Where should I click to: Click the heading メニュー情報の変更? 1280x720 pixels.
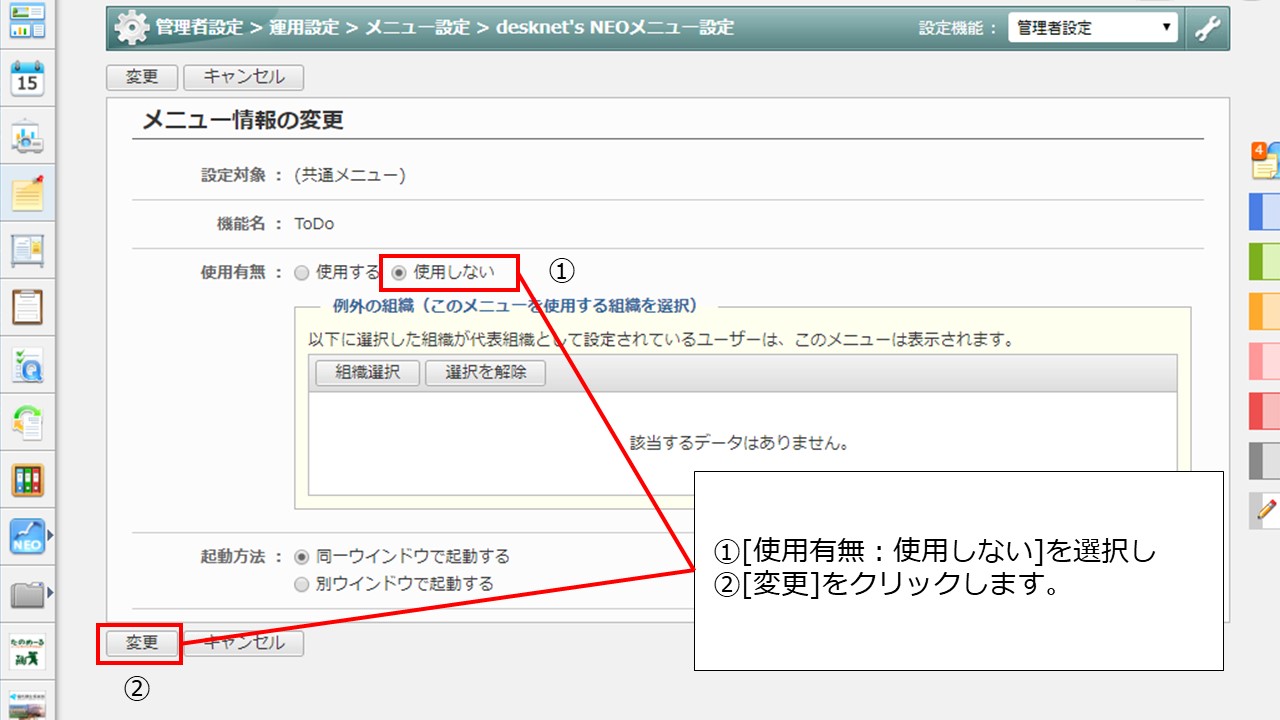tap(243, 121)
